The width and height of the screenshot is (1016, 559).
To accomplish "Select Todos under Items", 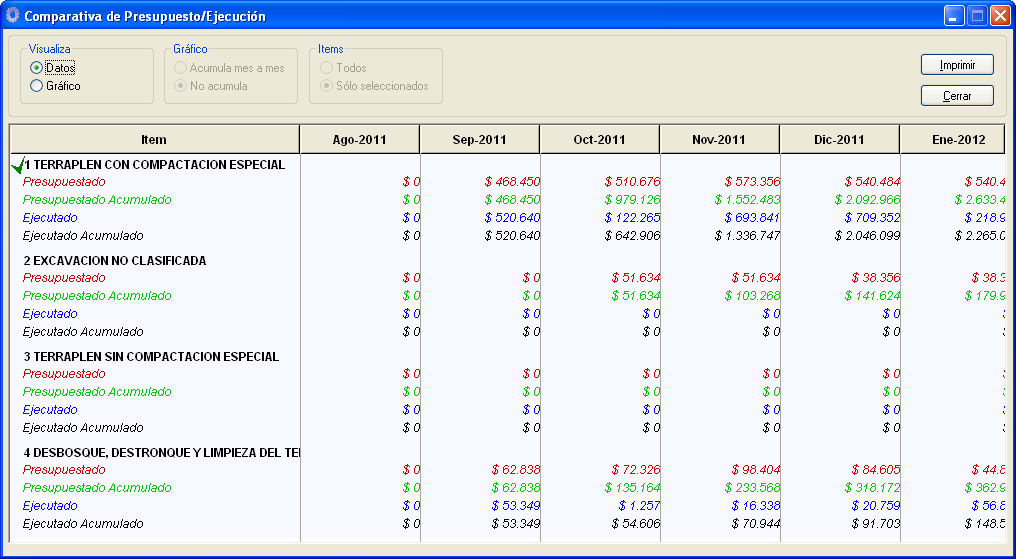I will click(x=327, y=68).
